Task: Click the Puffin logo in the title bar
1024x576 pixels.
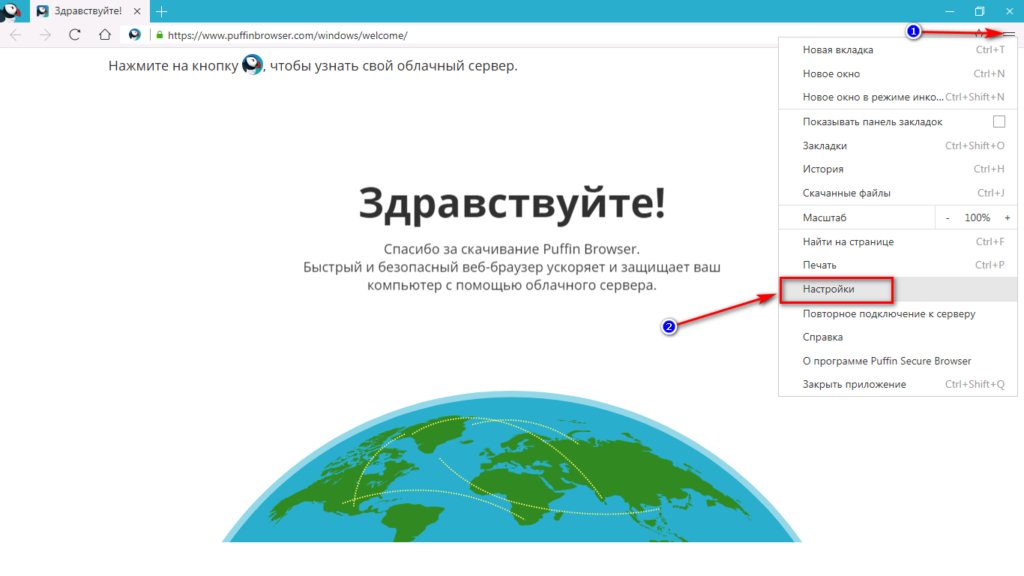Action: [11, 11]
